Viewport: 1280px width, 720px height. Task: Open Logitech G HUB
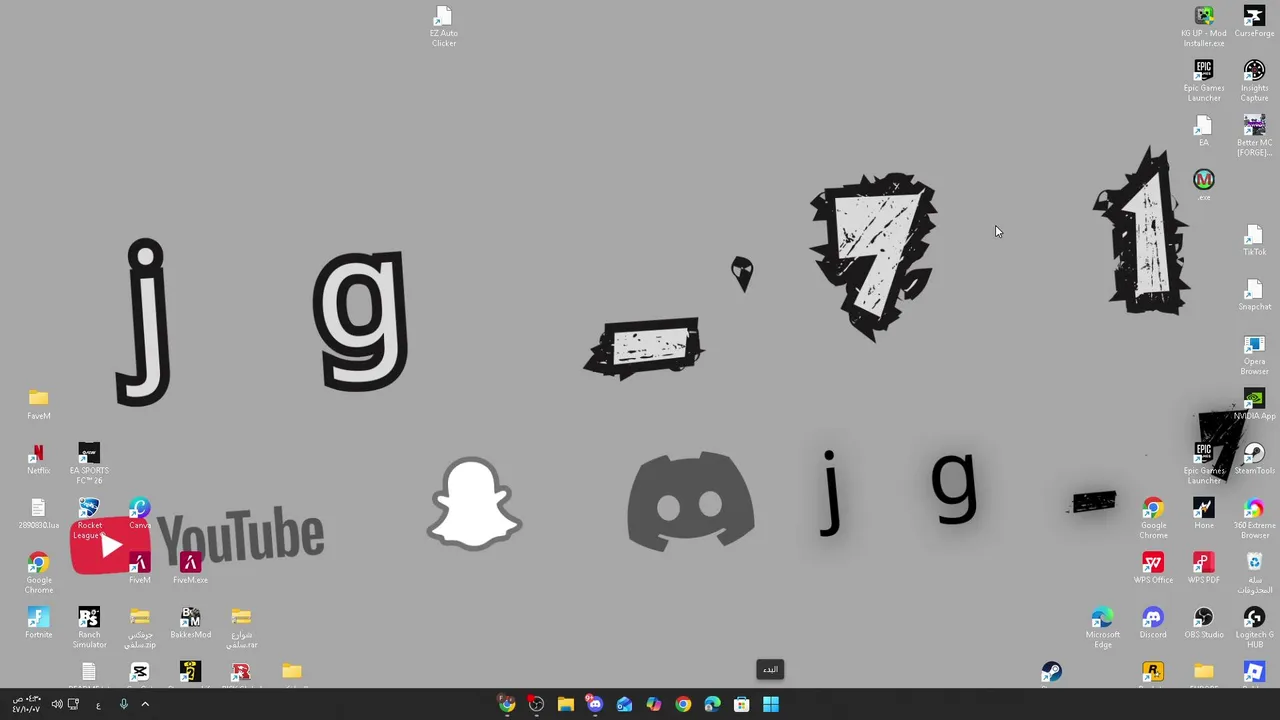(x=1254, y=627)
